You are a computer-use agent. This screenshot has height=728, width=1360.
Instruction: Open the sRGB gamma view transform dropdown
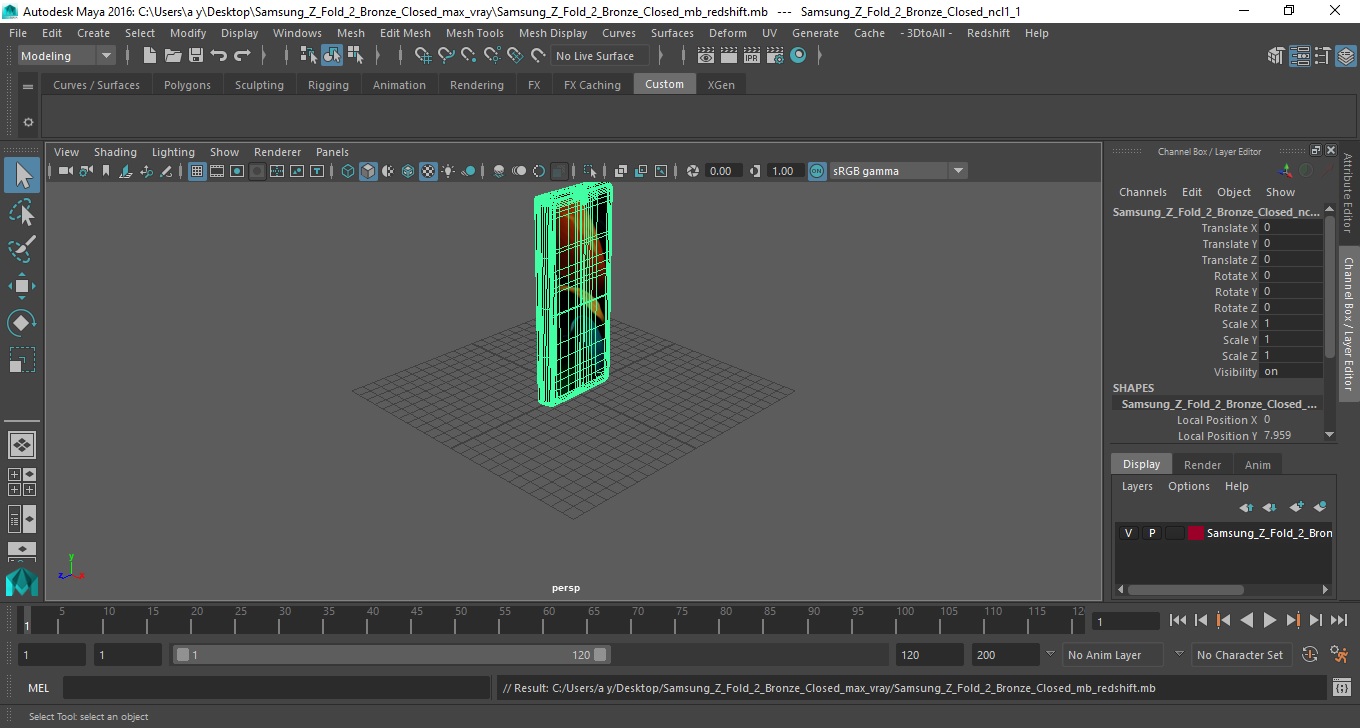(898, 171)
